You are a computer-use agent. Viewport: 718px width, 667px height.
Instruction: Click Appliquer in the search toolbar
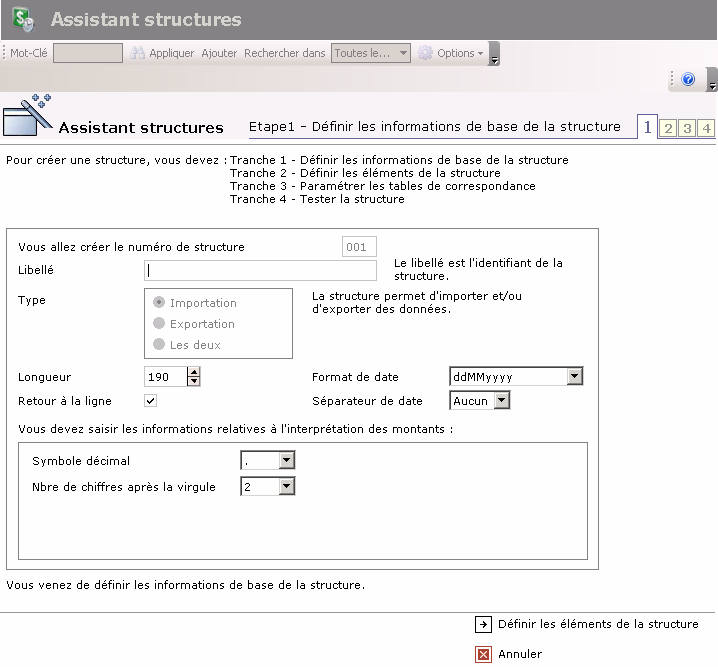click(x=172, y=54)
